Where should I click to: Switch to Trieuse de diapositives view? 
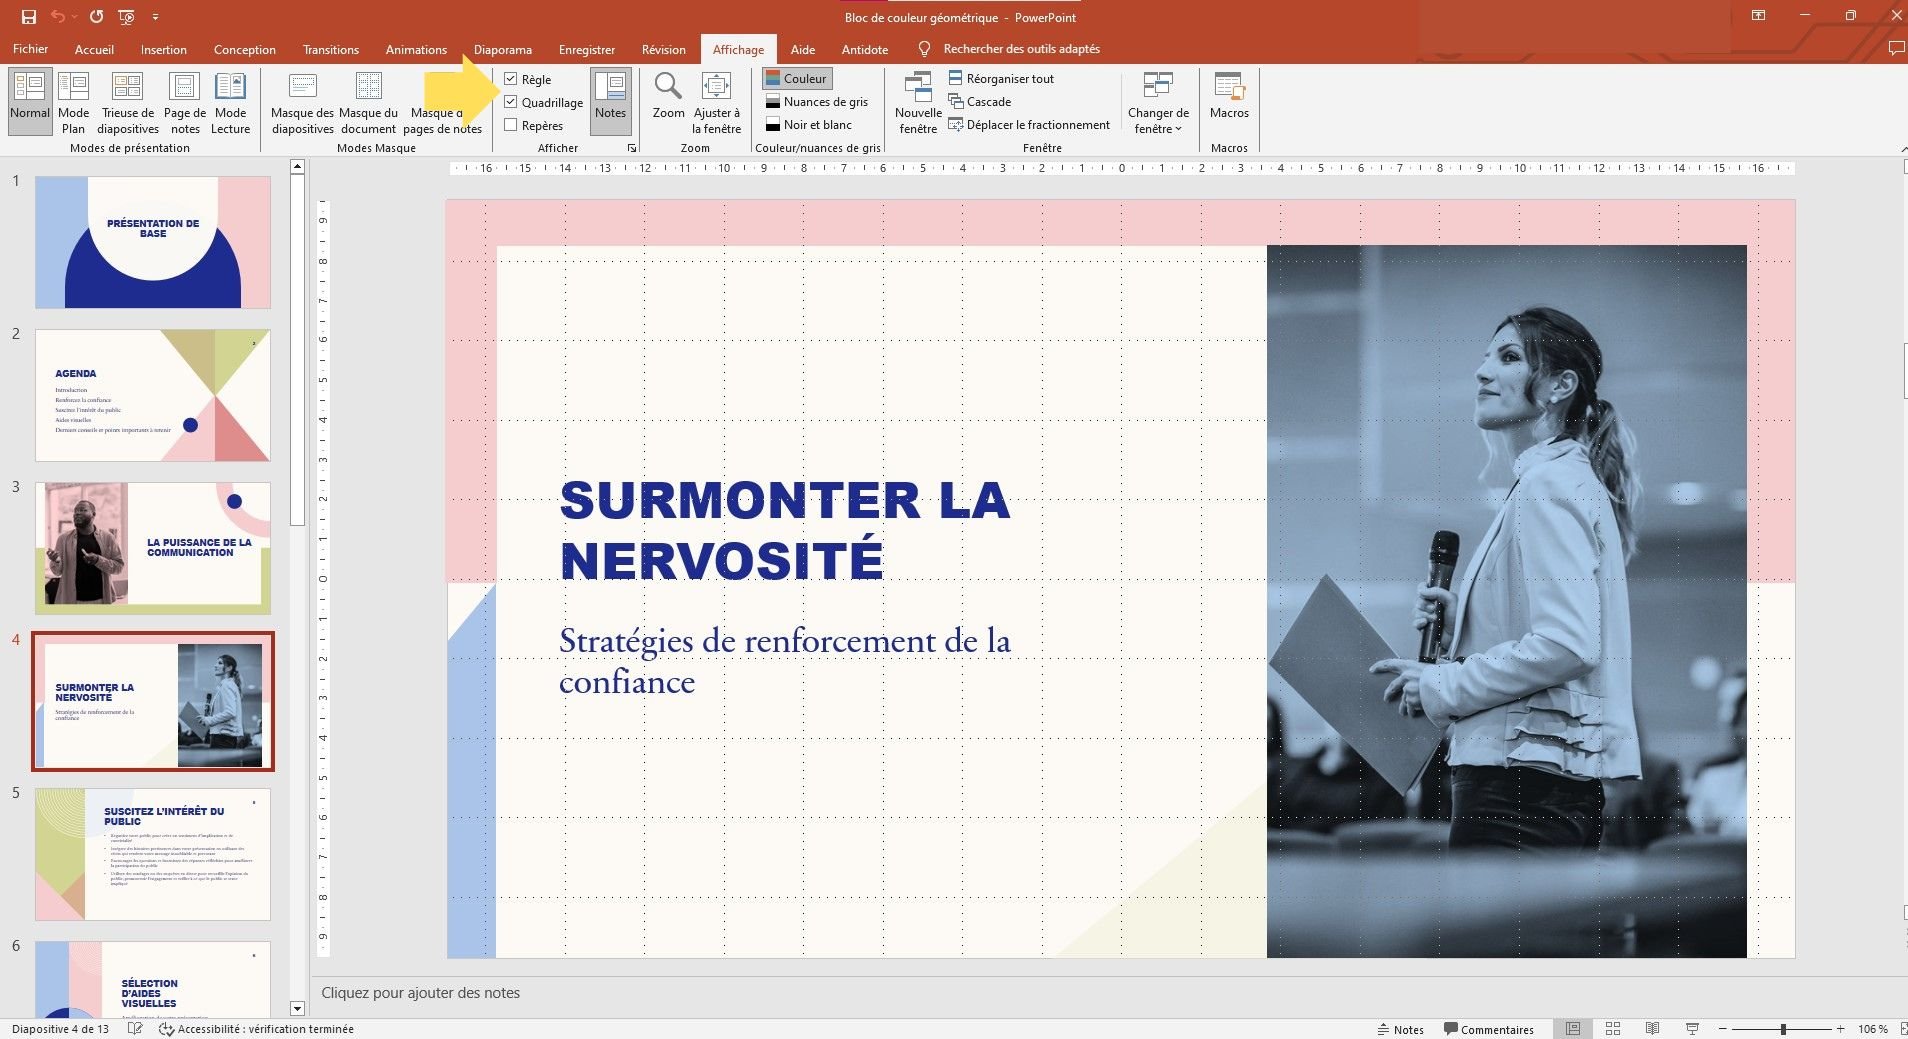point(127,100)
